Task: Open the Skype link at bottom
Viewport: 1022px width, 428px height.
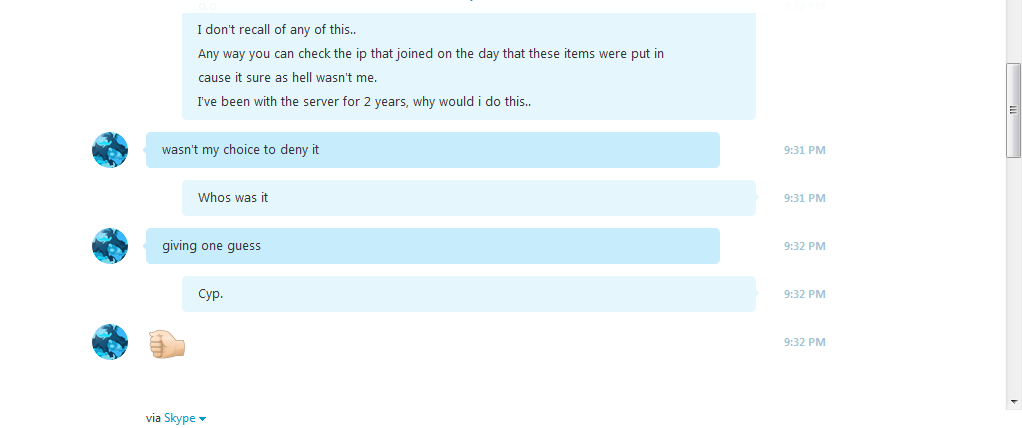Action: pyautogui.click(x=180, y=418)
